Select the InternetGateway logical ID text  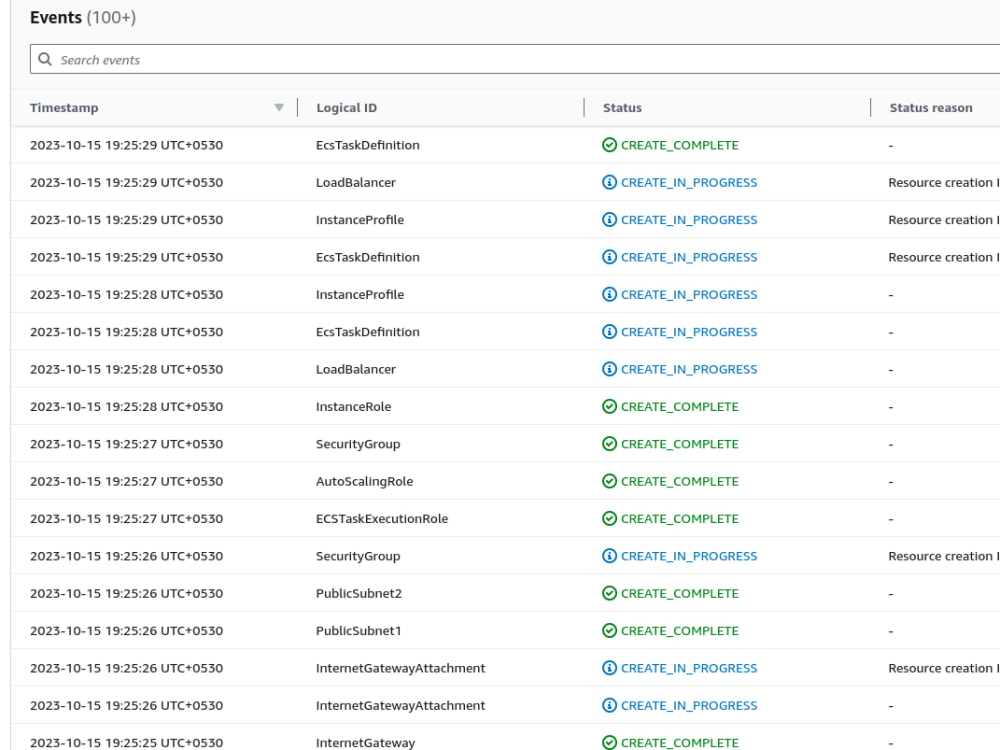pyautogui.click(x=365, y=743)
